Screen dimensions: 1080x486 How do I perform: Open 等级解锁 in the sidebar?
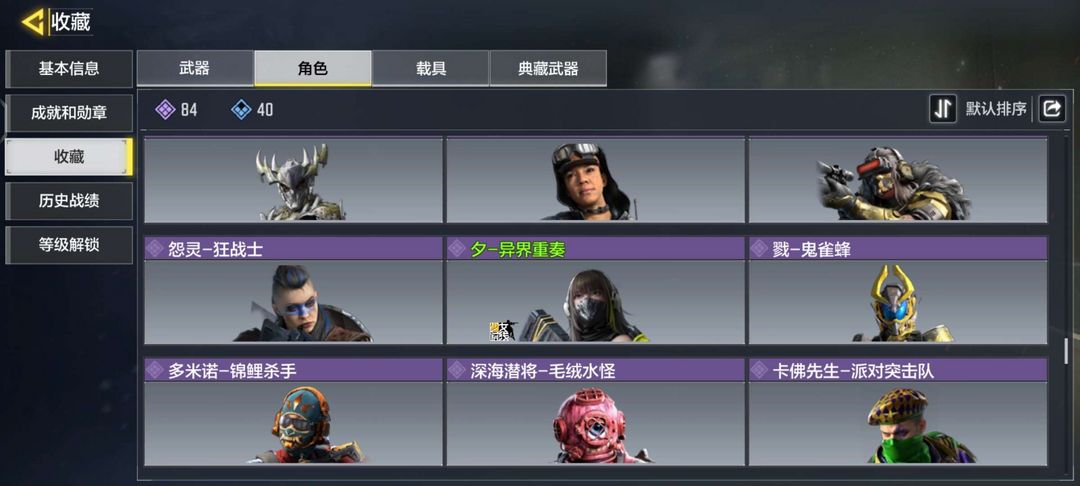coord(69,245)
